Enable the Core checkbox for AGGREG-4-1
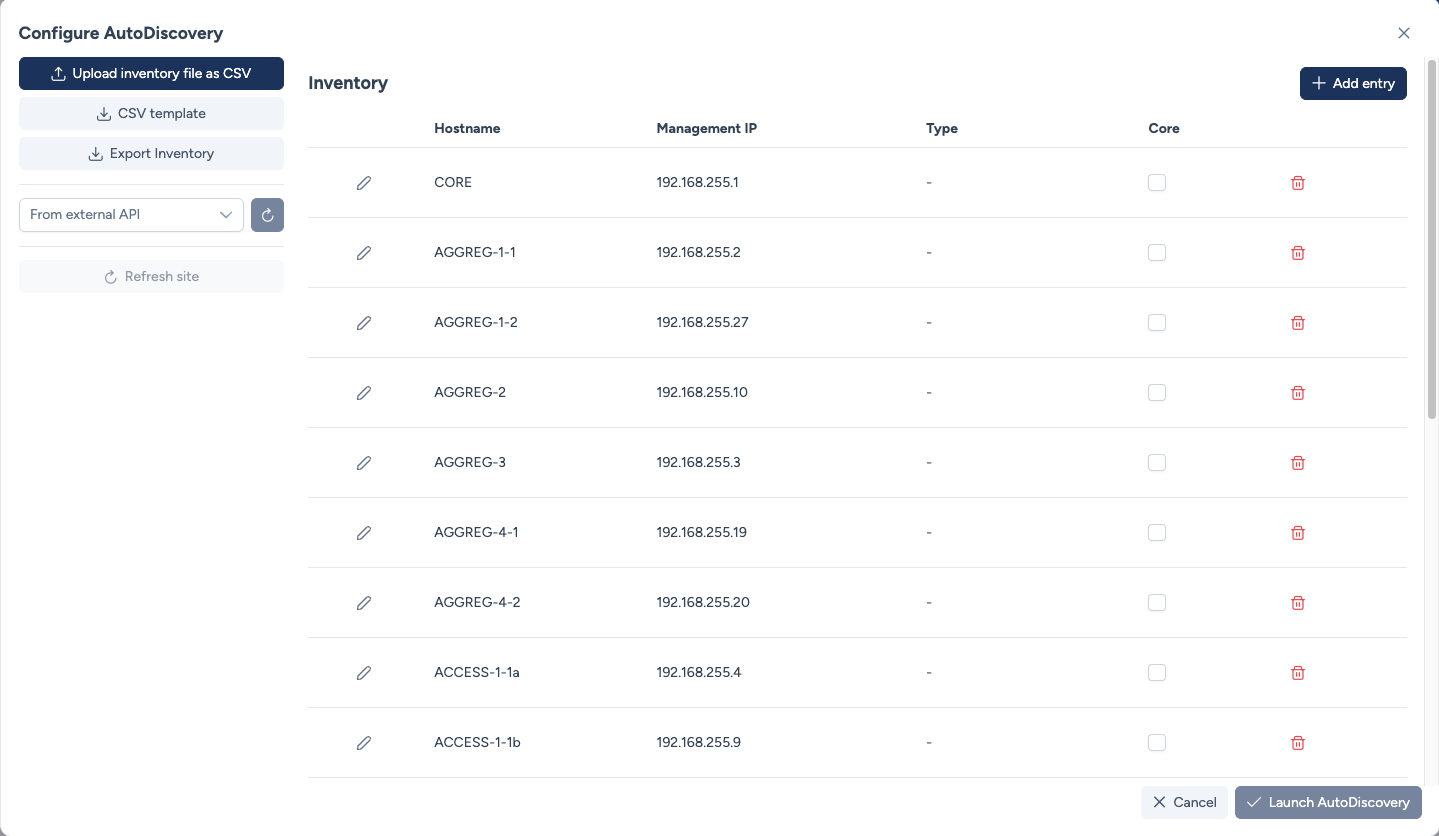 (x=1157, y=533)
